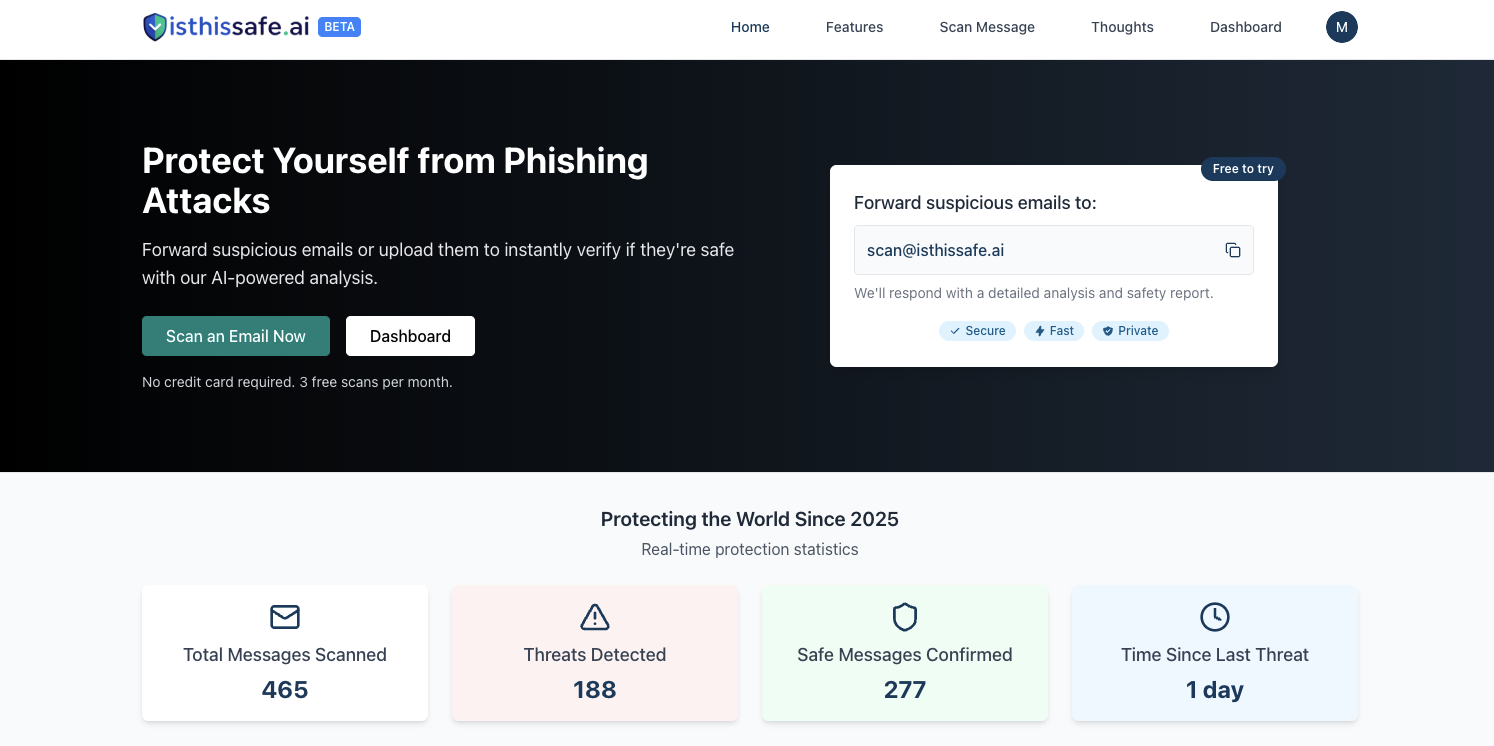Click the warning triangle icon for Threats Detected
Screen dimensions: 1494x746
pyautogui.click(x=595, y=617)
